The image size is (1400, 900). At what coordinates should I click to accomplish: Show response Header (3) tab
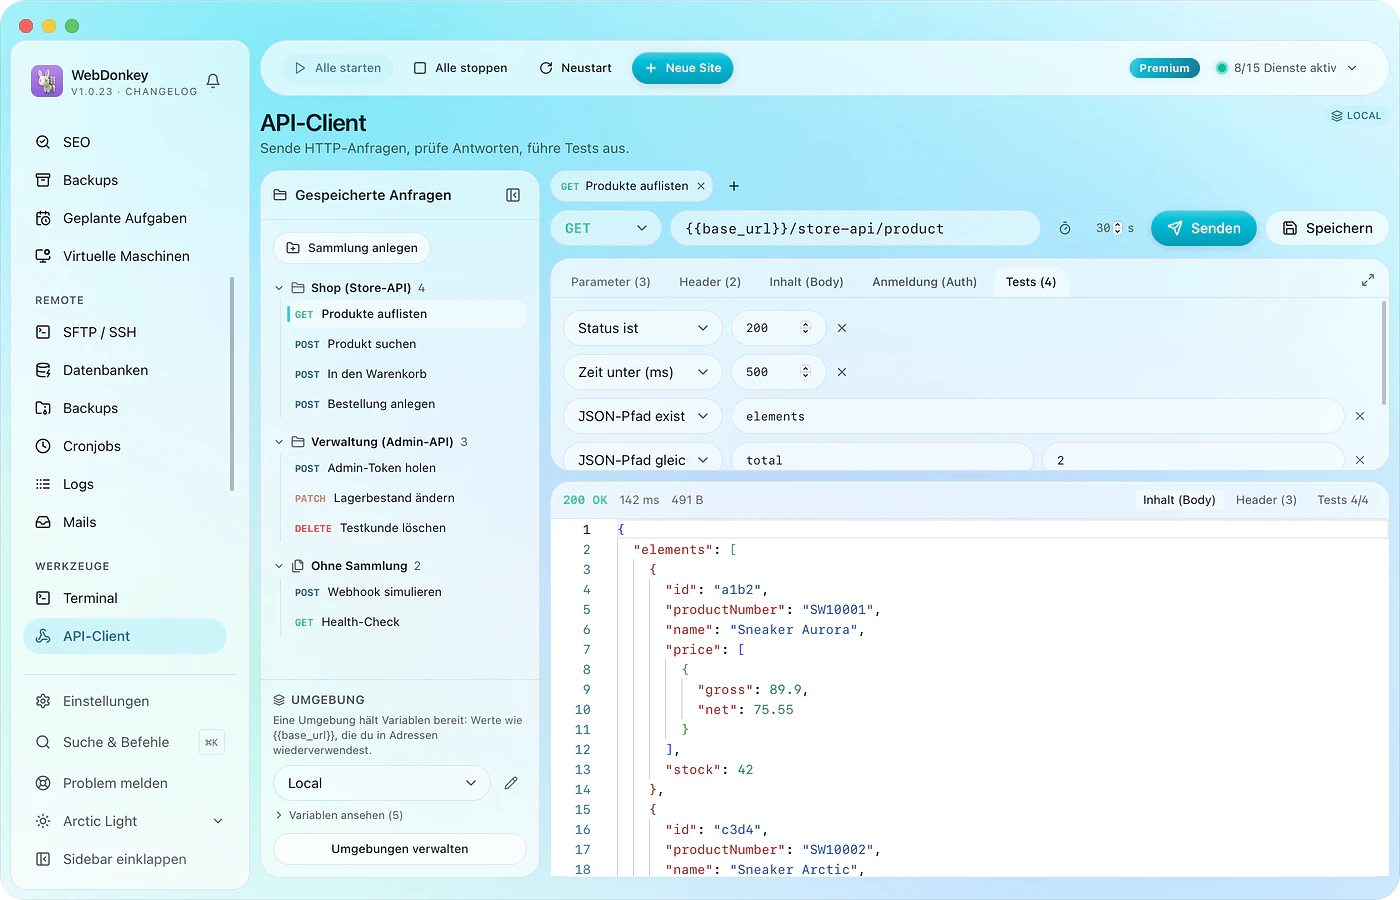pyautogui.click(x=1266, y=500)
